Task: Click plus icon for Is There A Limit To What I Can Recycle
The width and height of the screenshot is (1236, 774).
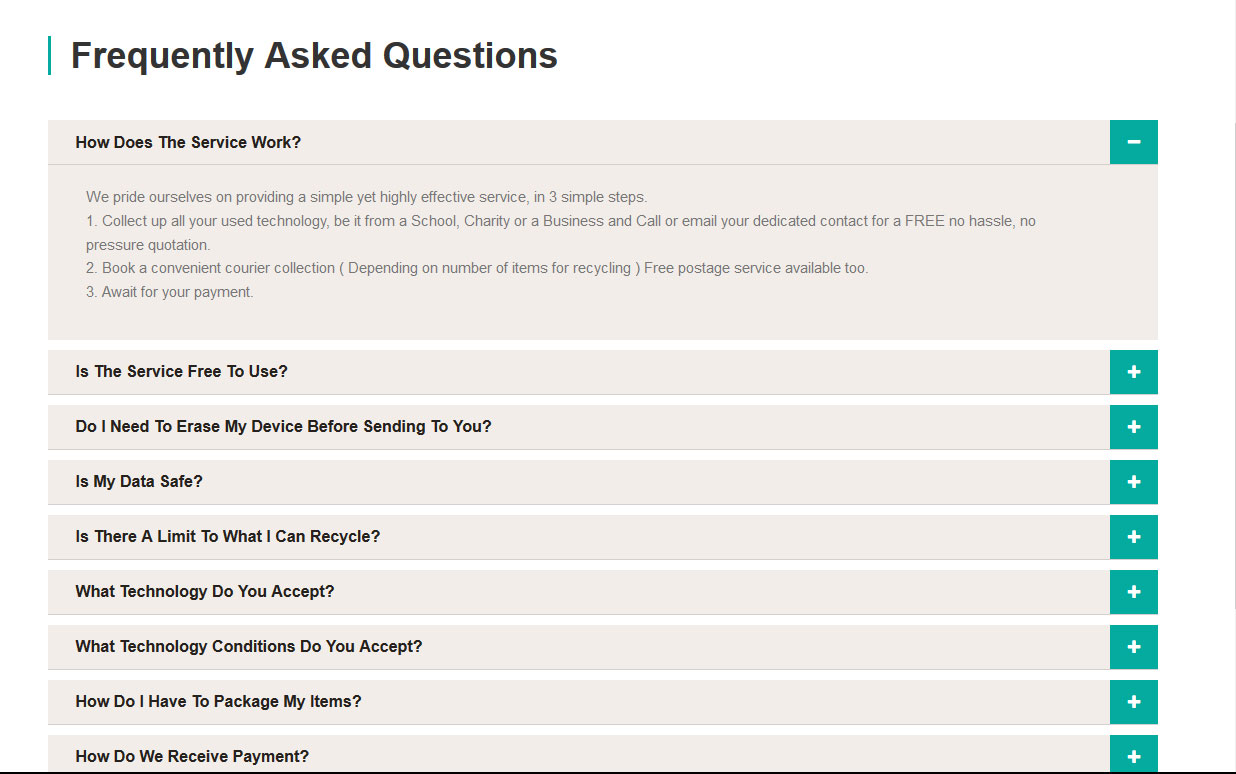Action: (1133, 537)
